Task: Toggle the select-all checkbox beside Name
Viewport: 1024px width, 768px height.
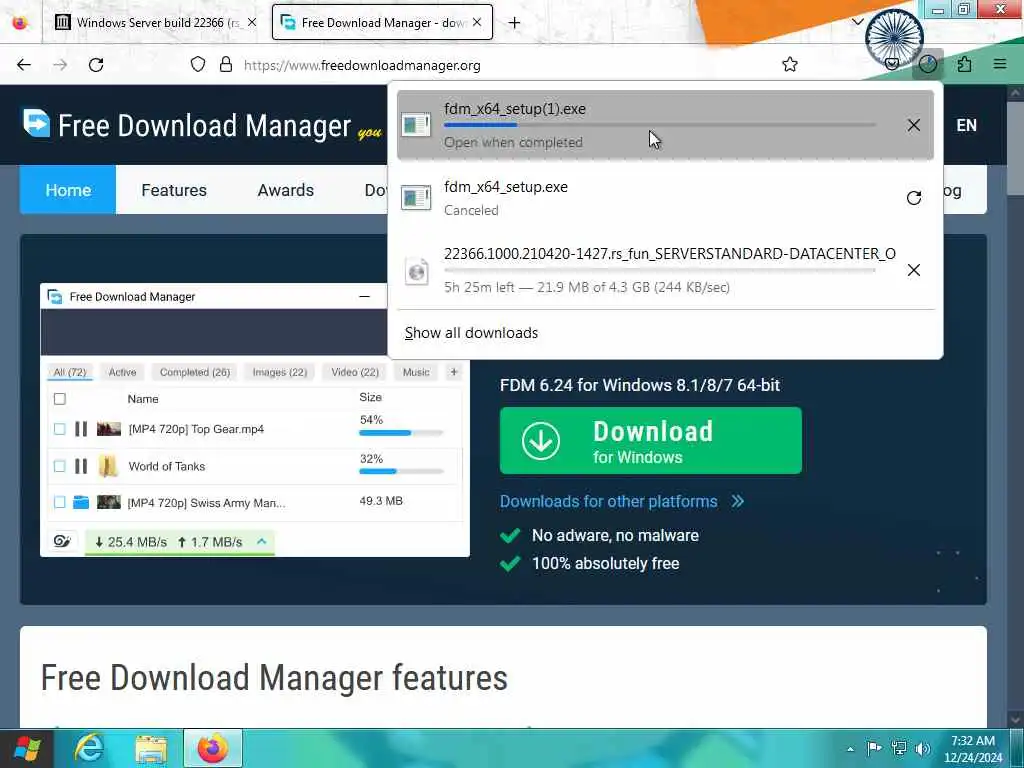Action: click(59, 399)
